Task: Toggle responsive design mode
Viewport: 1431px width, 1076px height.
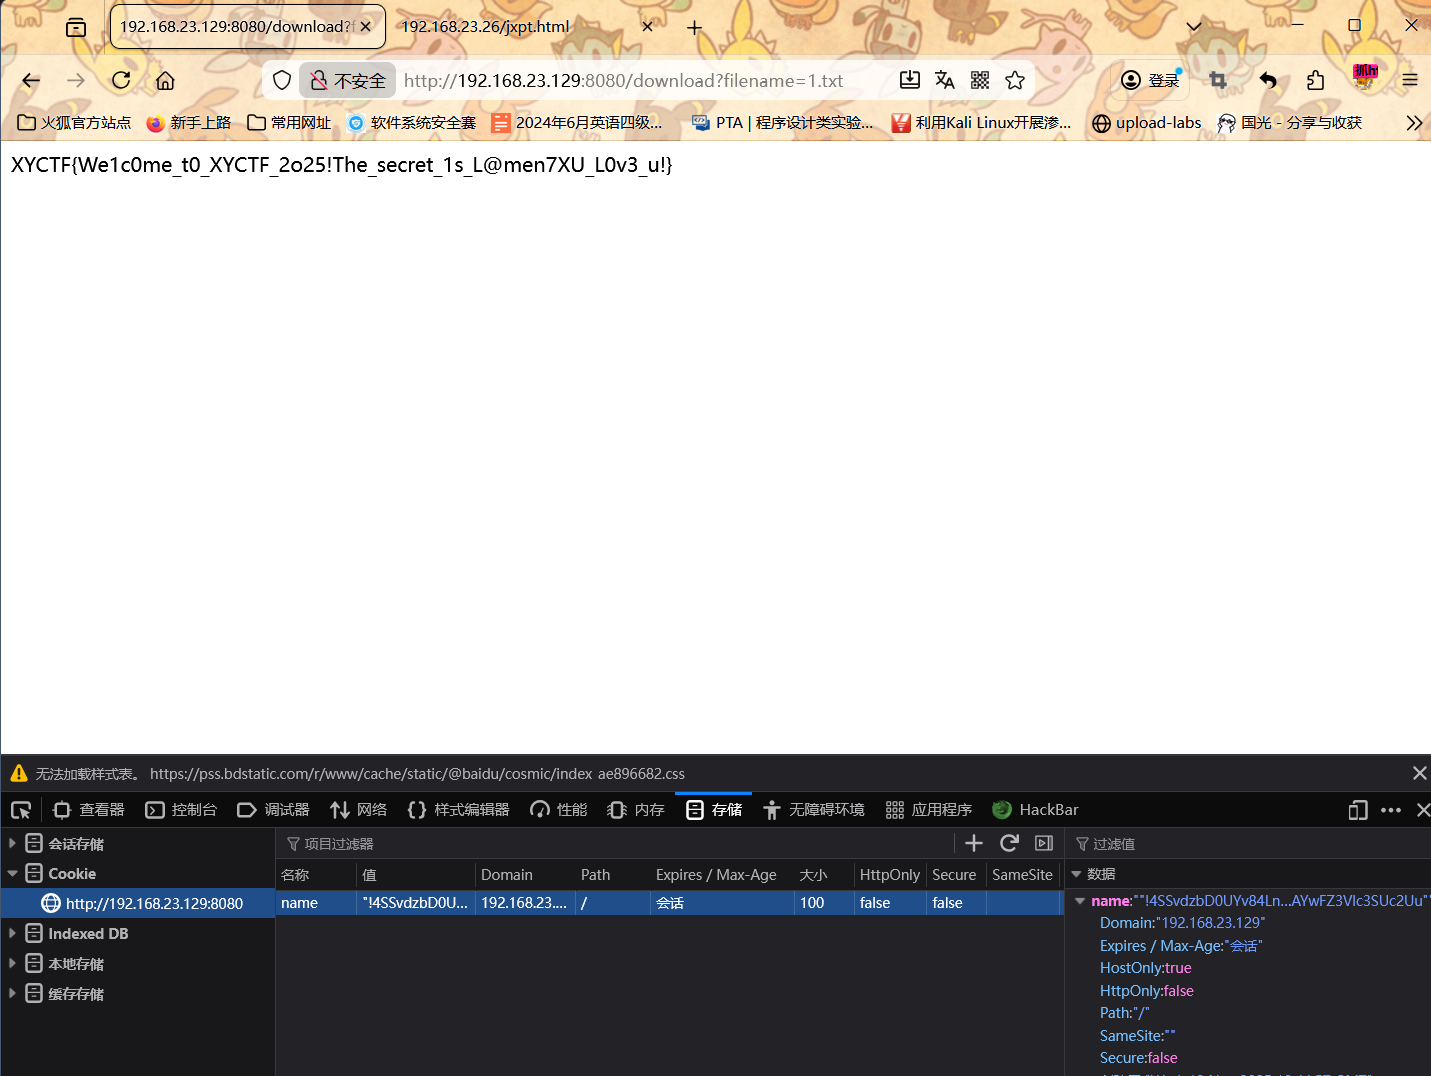Action: click(1357, 810)
